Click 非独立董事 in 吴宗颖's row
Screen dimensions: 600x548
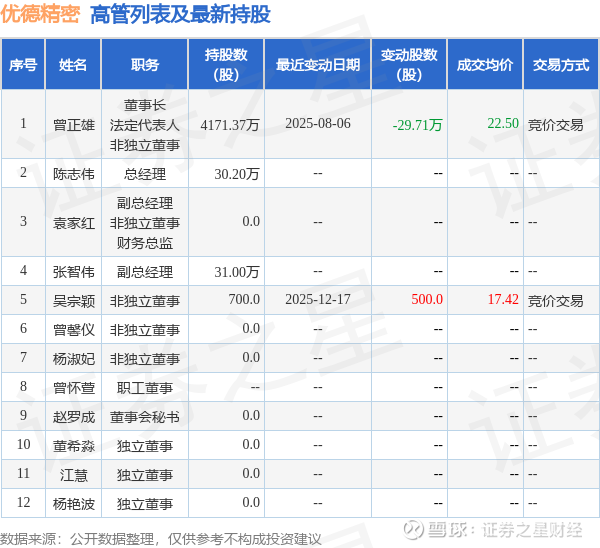[145, 301]
